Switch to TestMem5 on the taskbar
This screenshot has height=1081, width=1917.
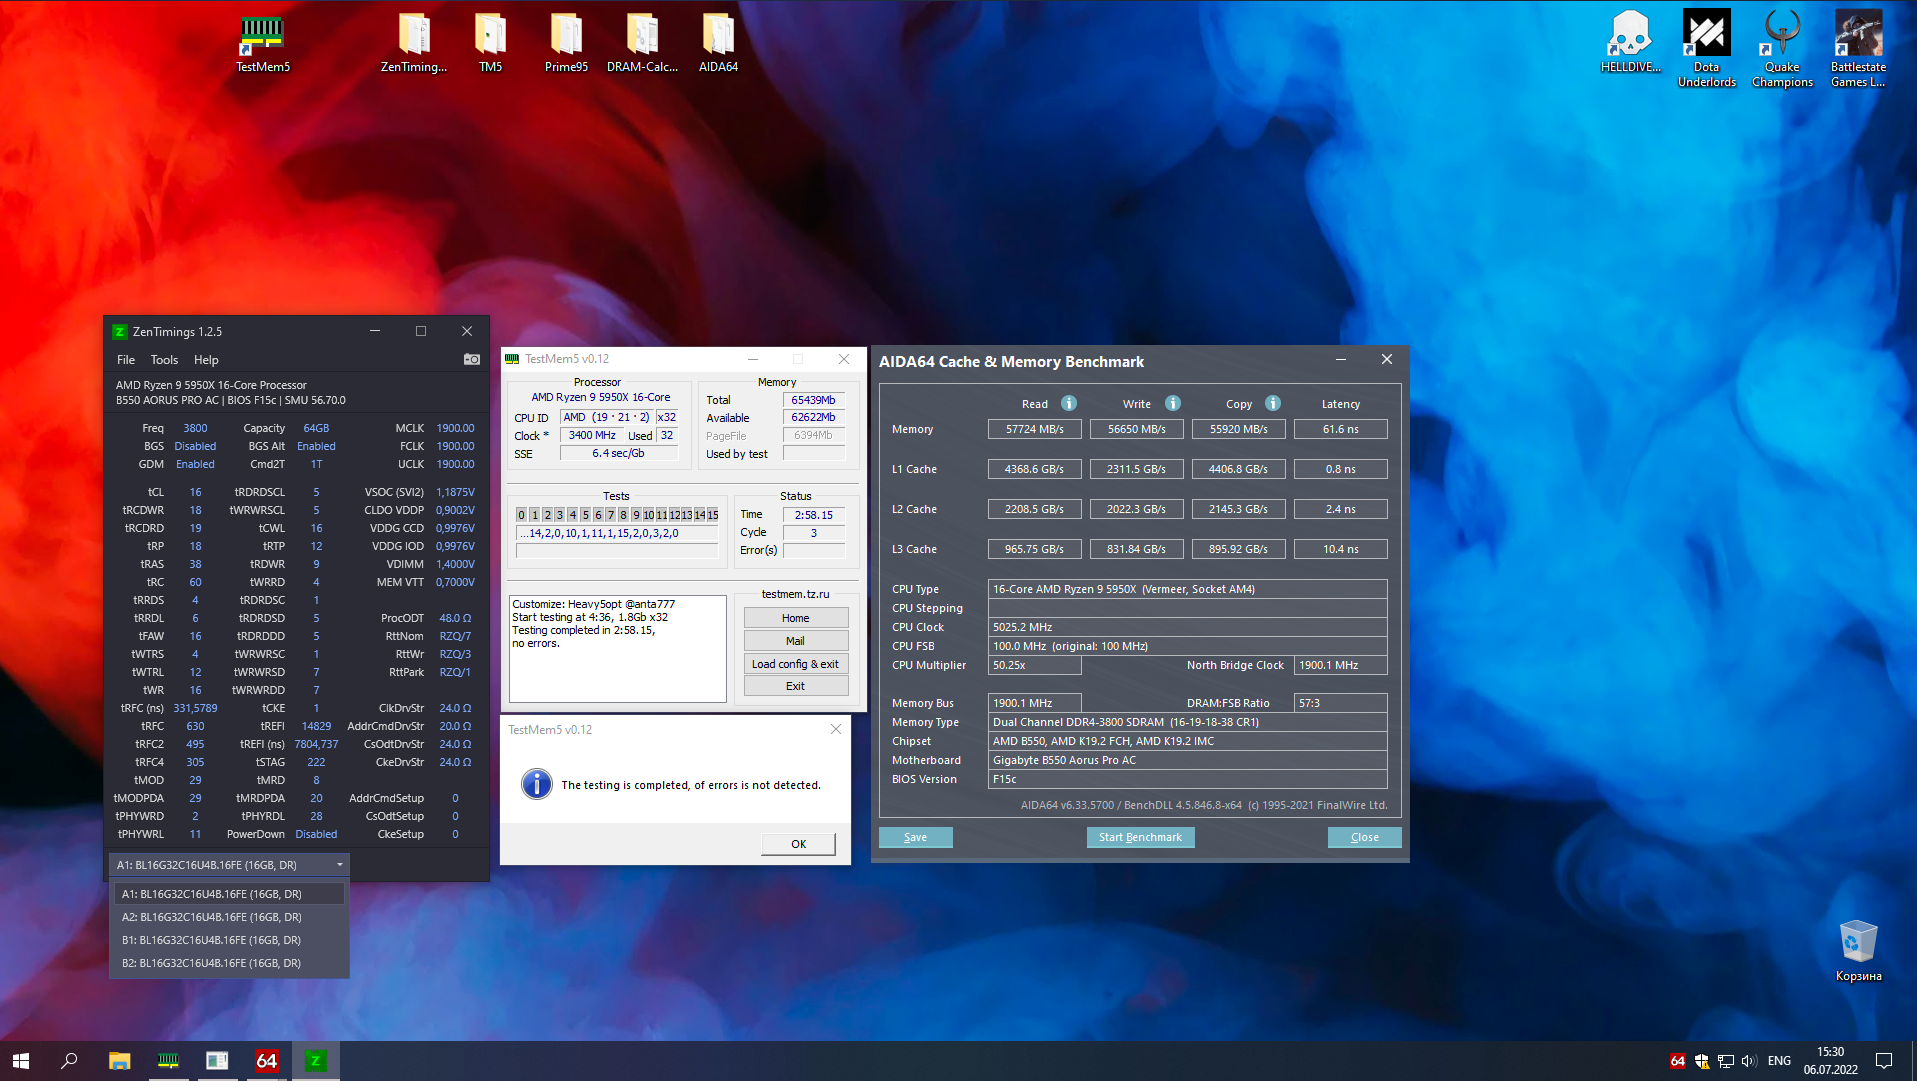pyautogui.click(x=168, y=1061)
